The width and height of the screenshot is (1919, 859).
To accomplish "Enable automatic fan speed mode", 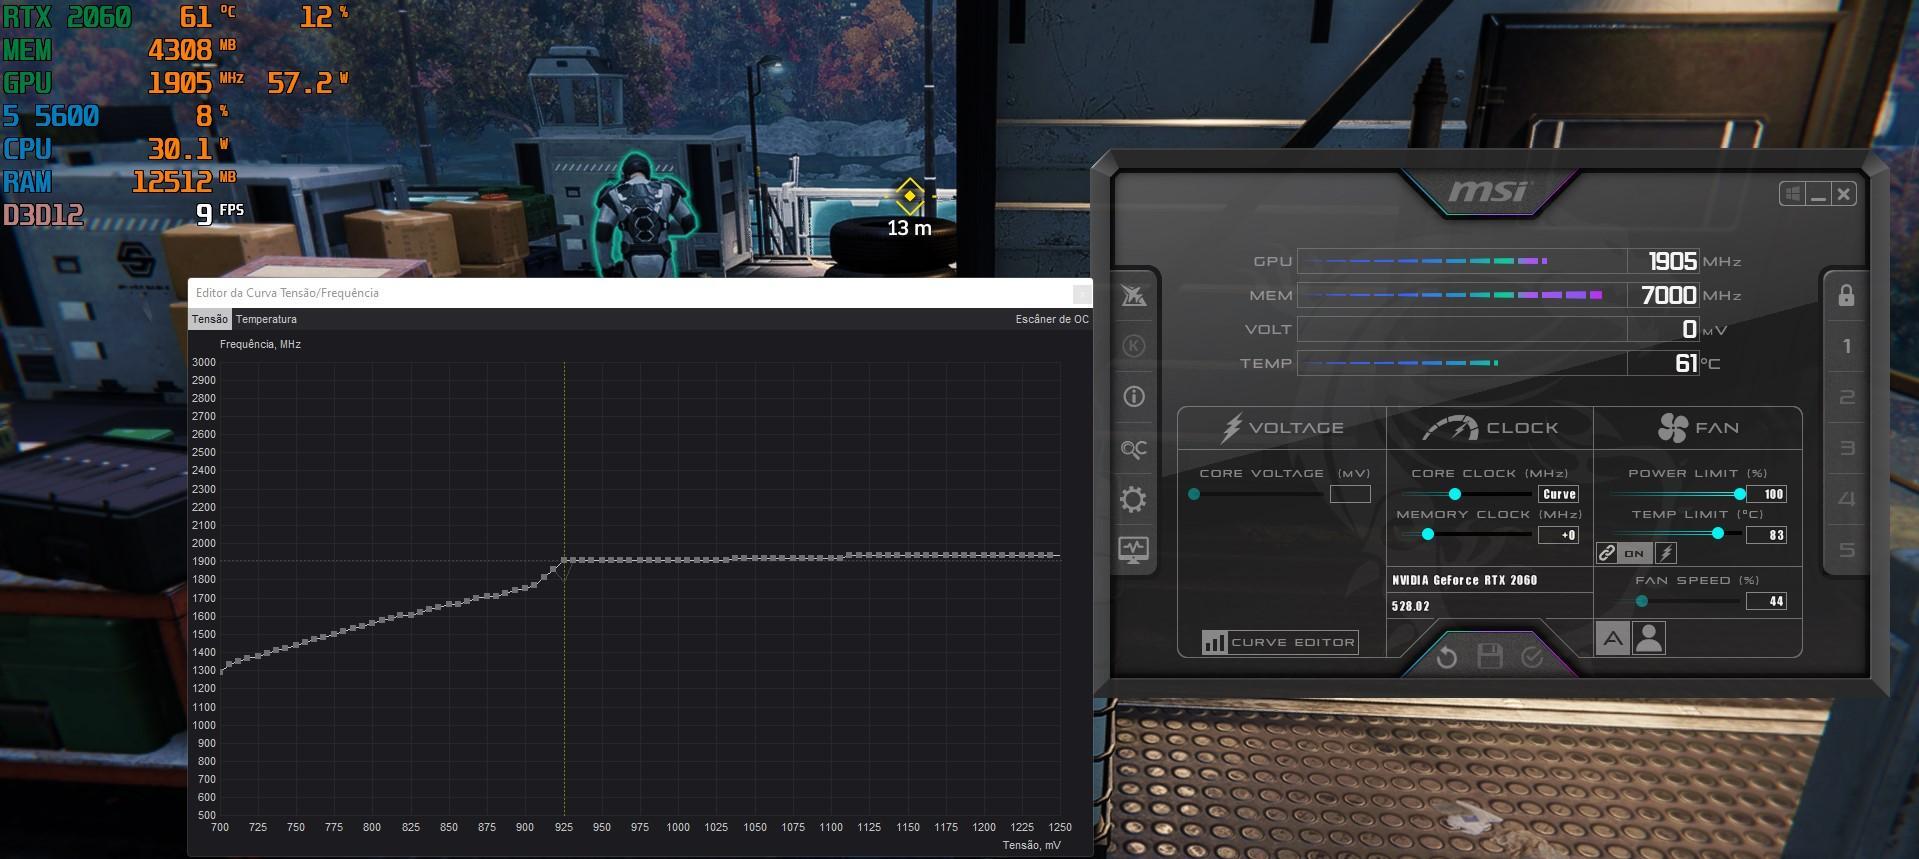I will 1612,638.
